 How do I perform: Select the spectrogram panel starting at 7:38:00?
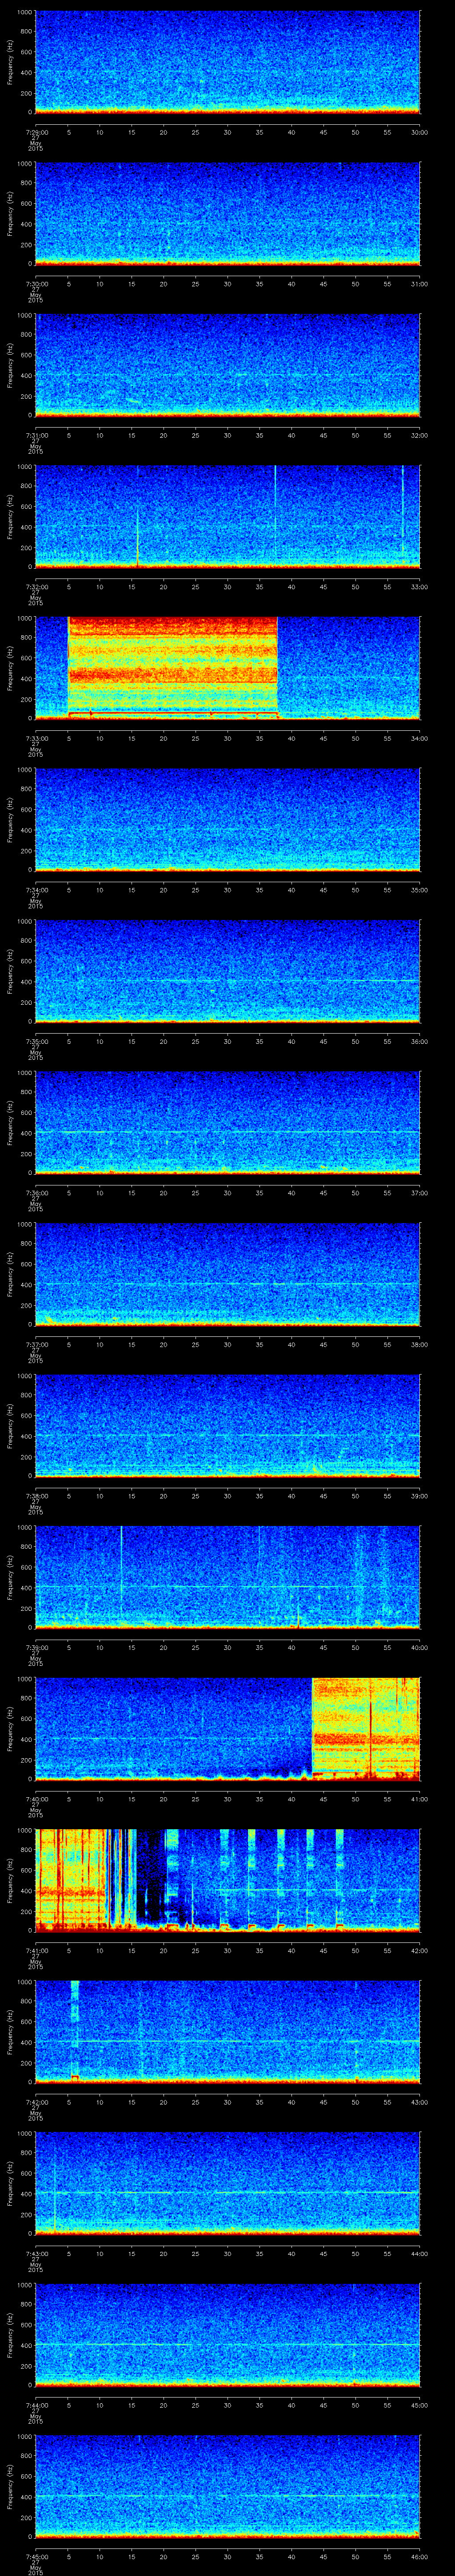point(227,1426)
